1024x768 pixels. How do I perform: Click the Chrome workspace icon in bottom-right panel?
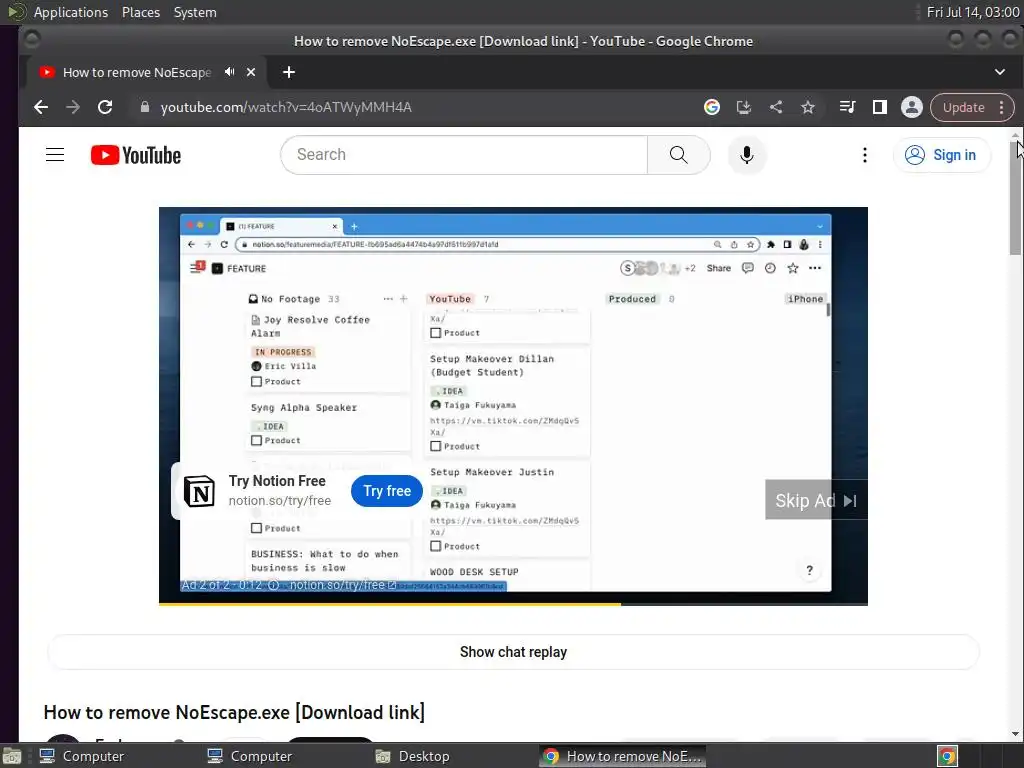(x=947, y=756)
